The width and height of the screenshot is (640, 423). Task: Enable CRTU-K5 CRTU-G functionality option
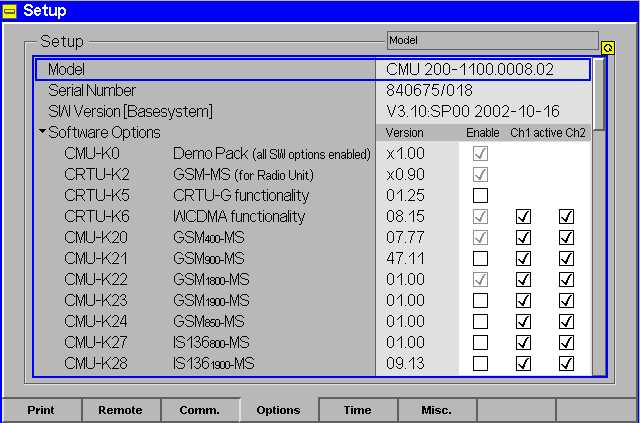(480, 196)
